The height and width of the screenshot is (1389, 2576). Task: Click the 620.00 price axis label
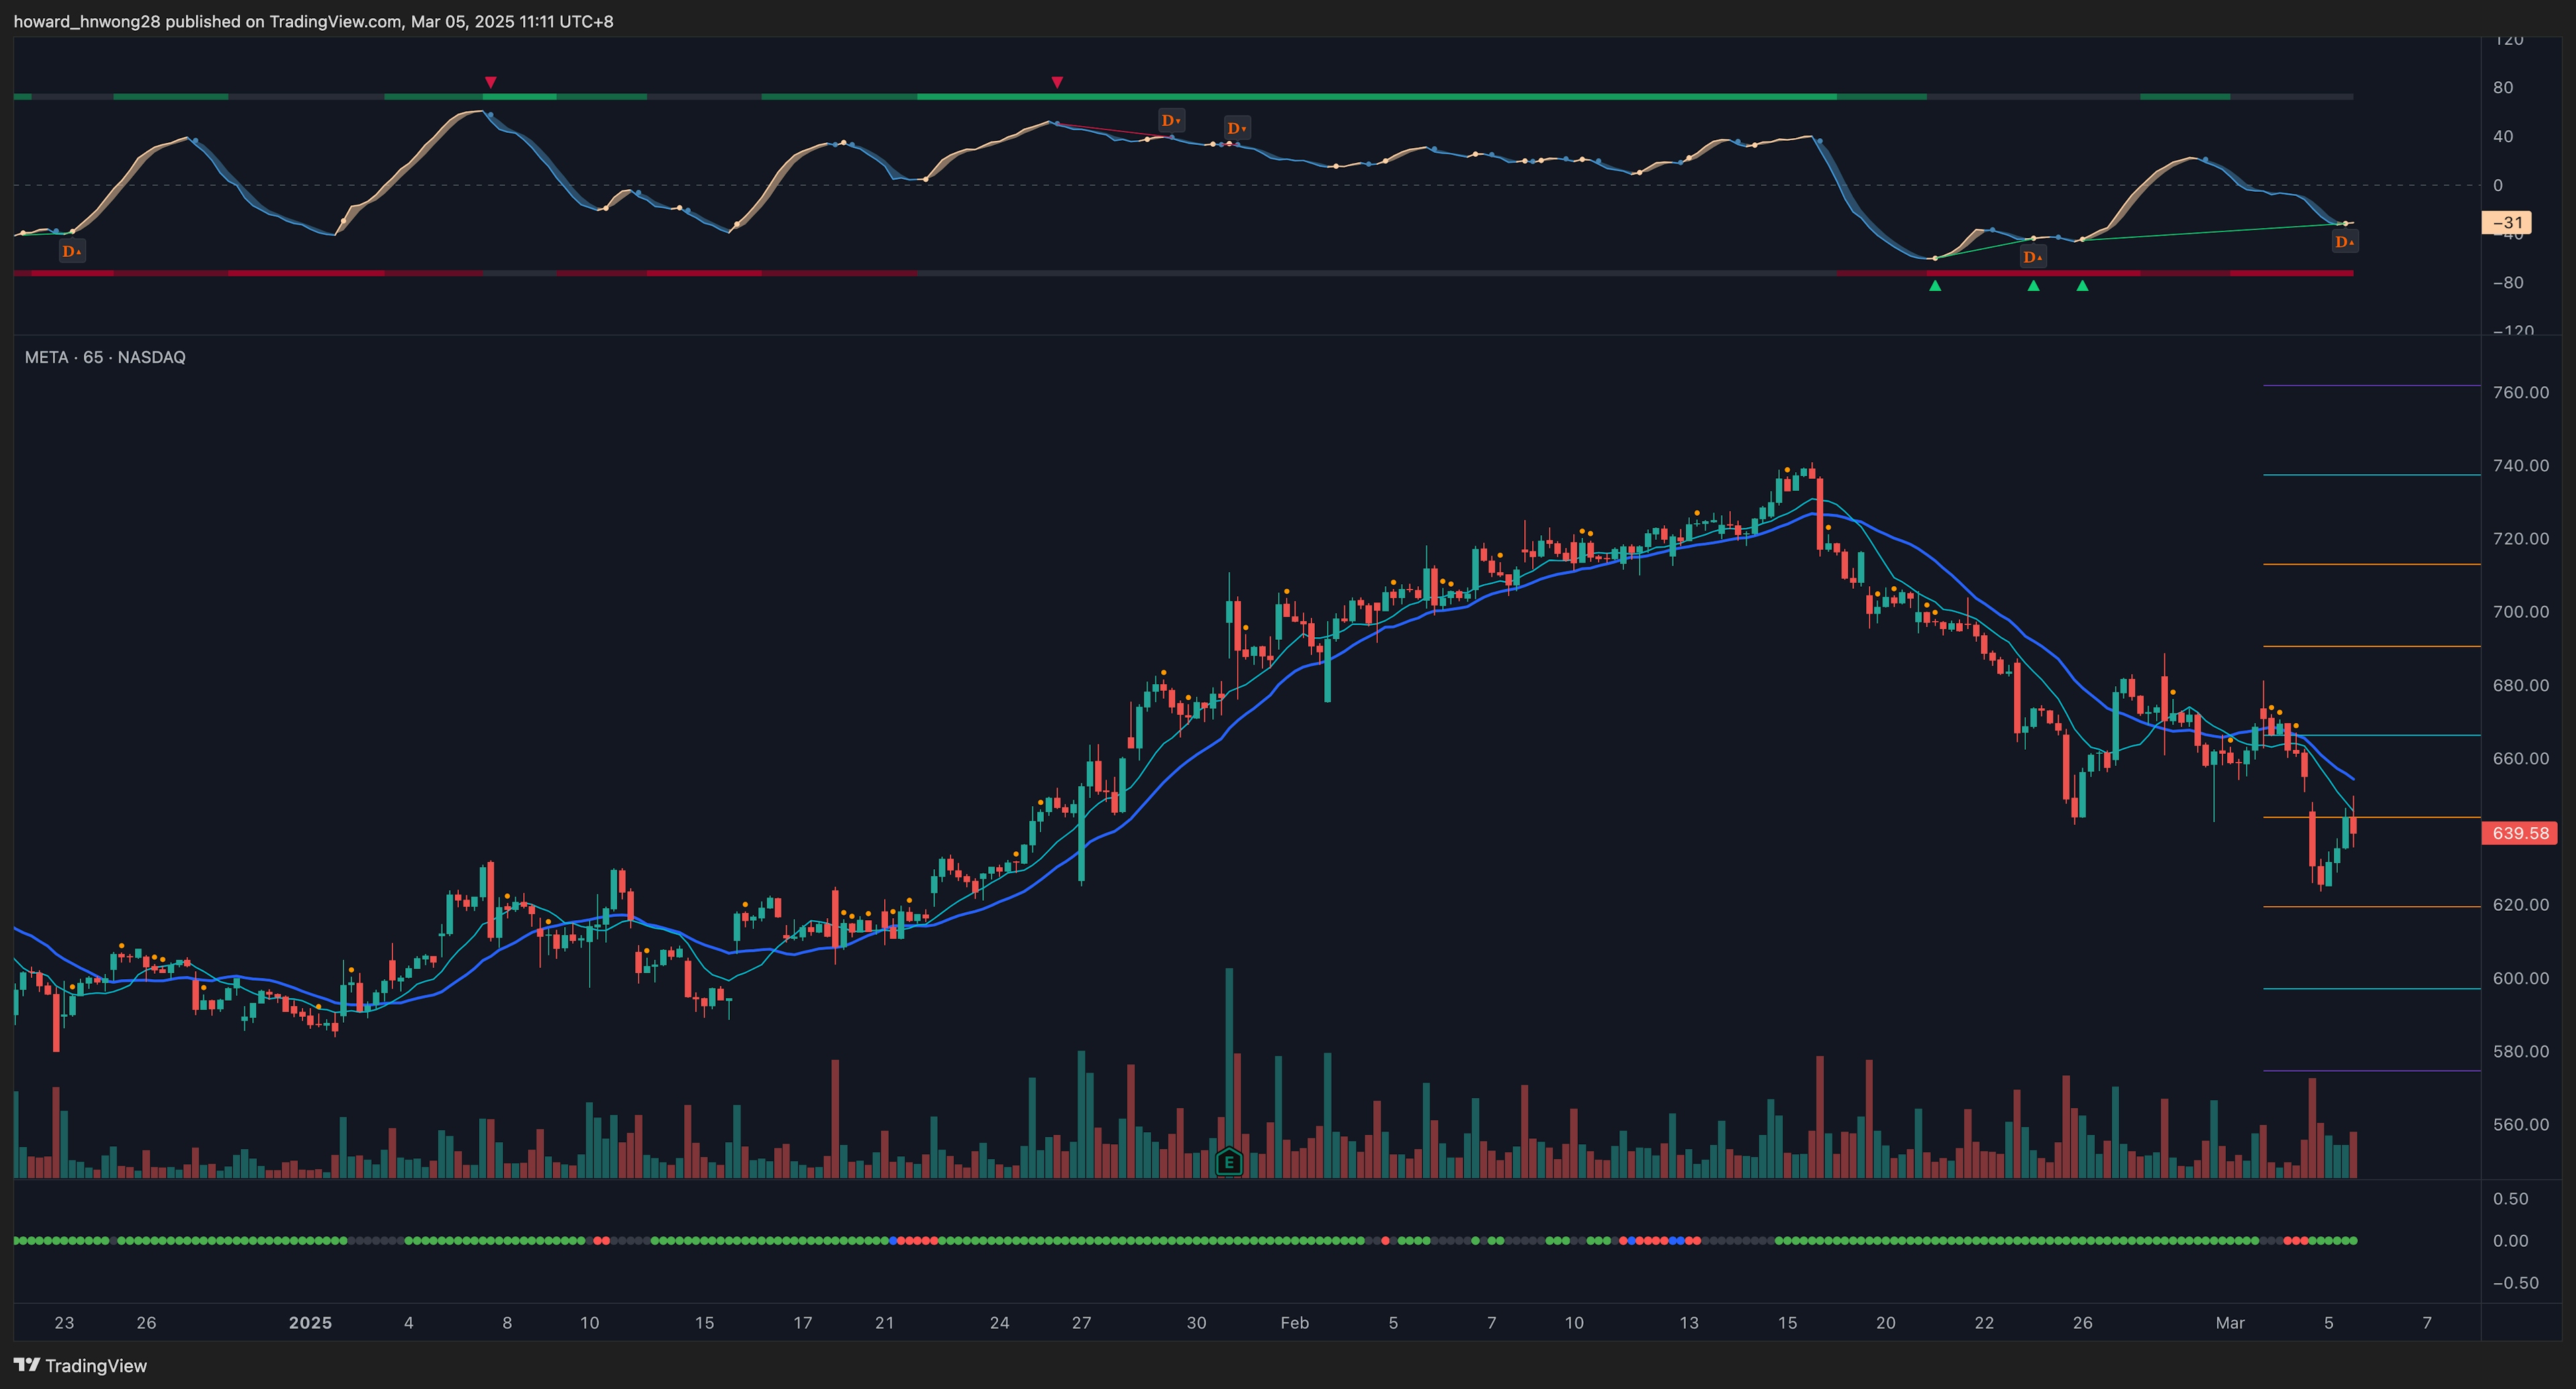2520,904
